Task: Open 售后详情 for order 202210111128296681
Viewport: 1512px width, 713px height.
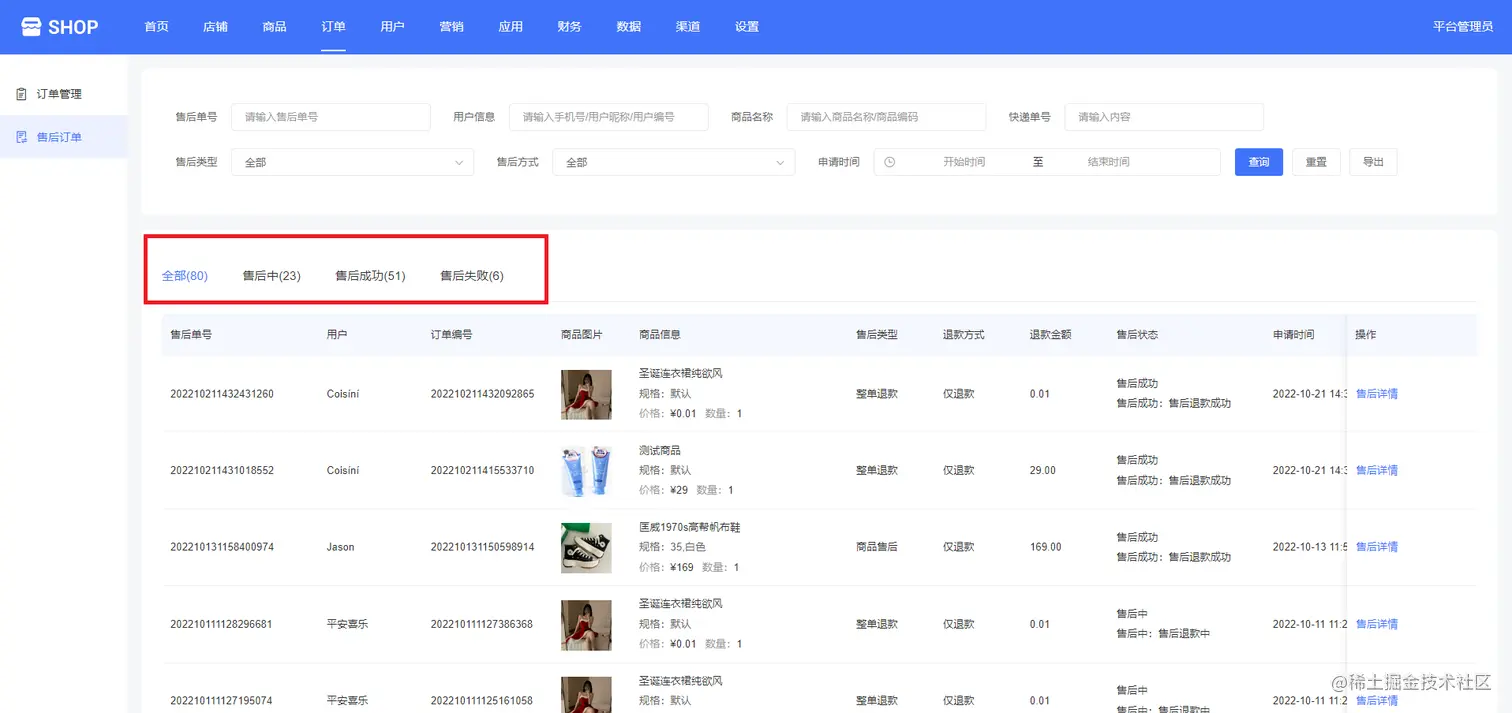Action: [x=1377, y=624]
